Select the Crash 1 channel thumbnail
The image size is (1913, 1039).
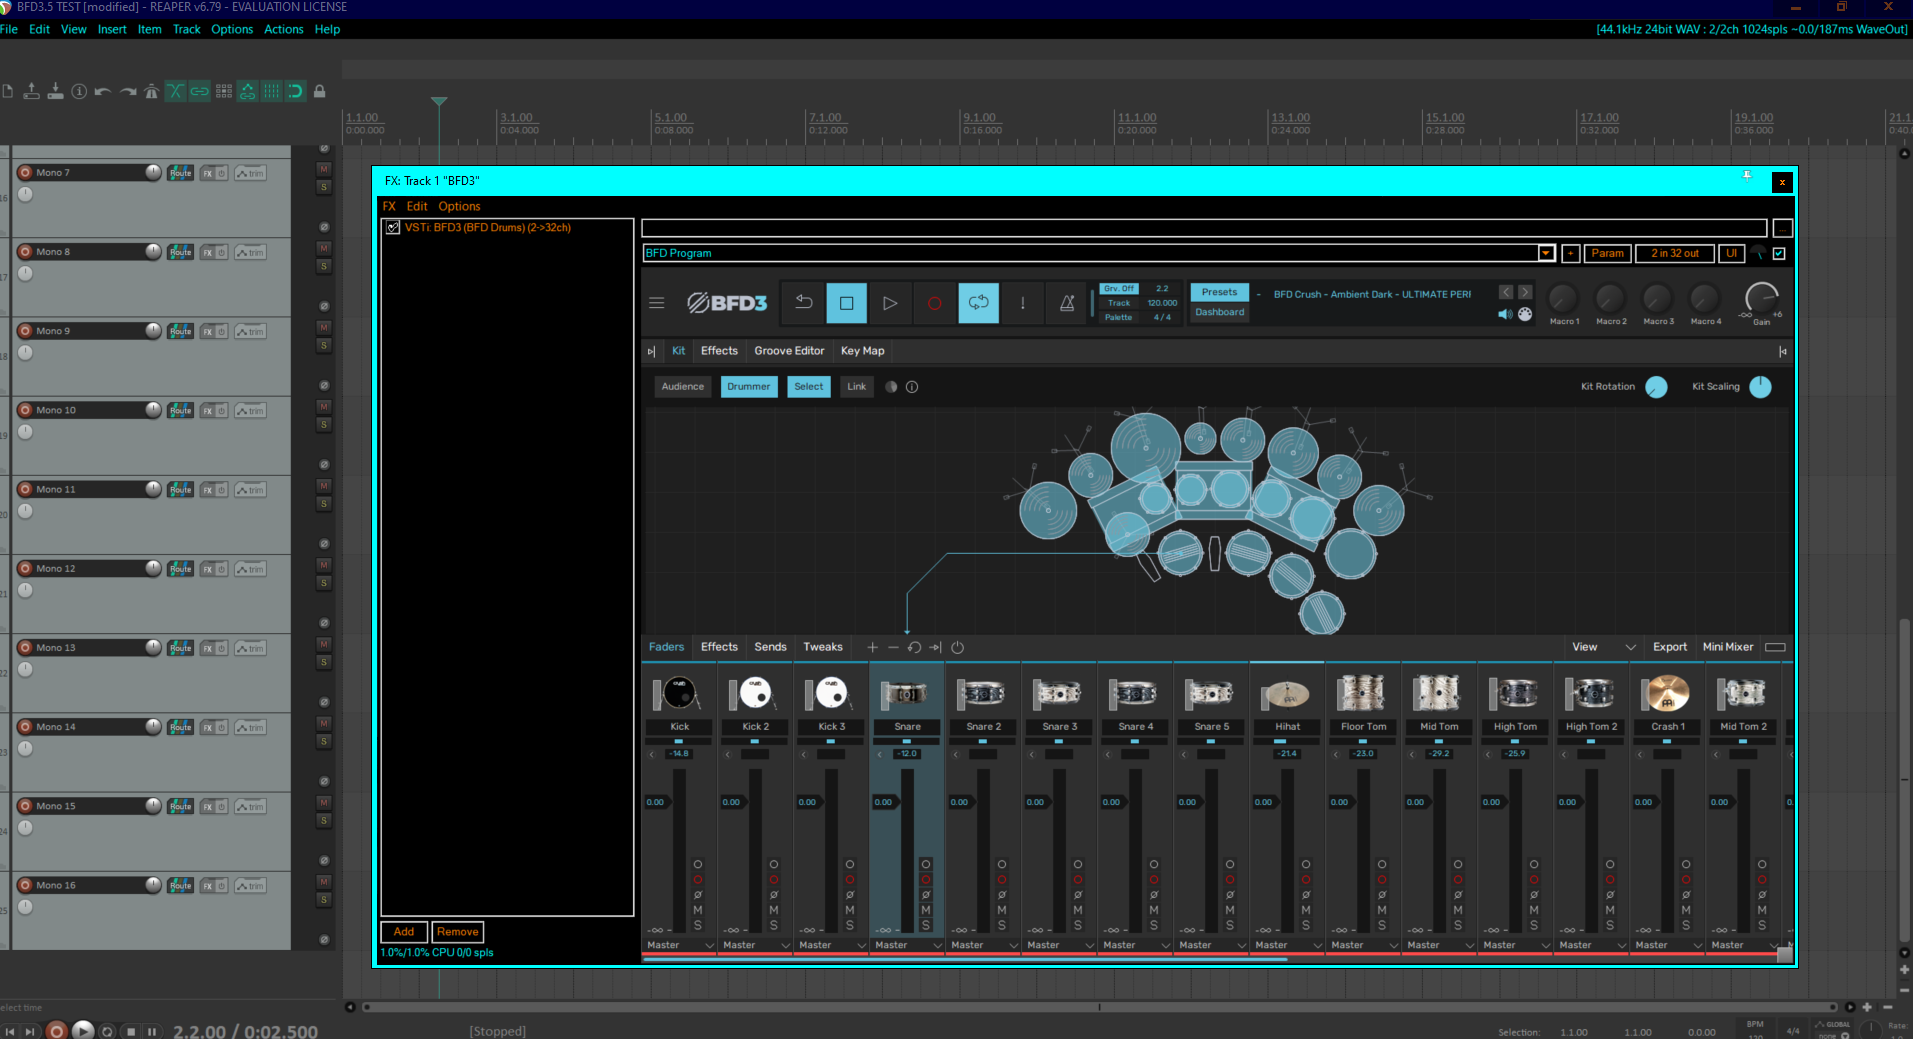point(1667,693)
